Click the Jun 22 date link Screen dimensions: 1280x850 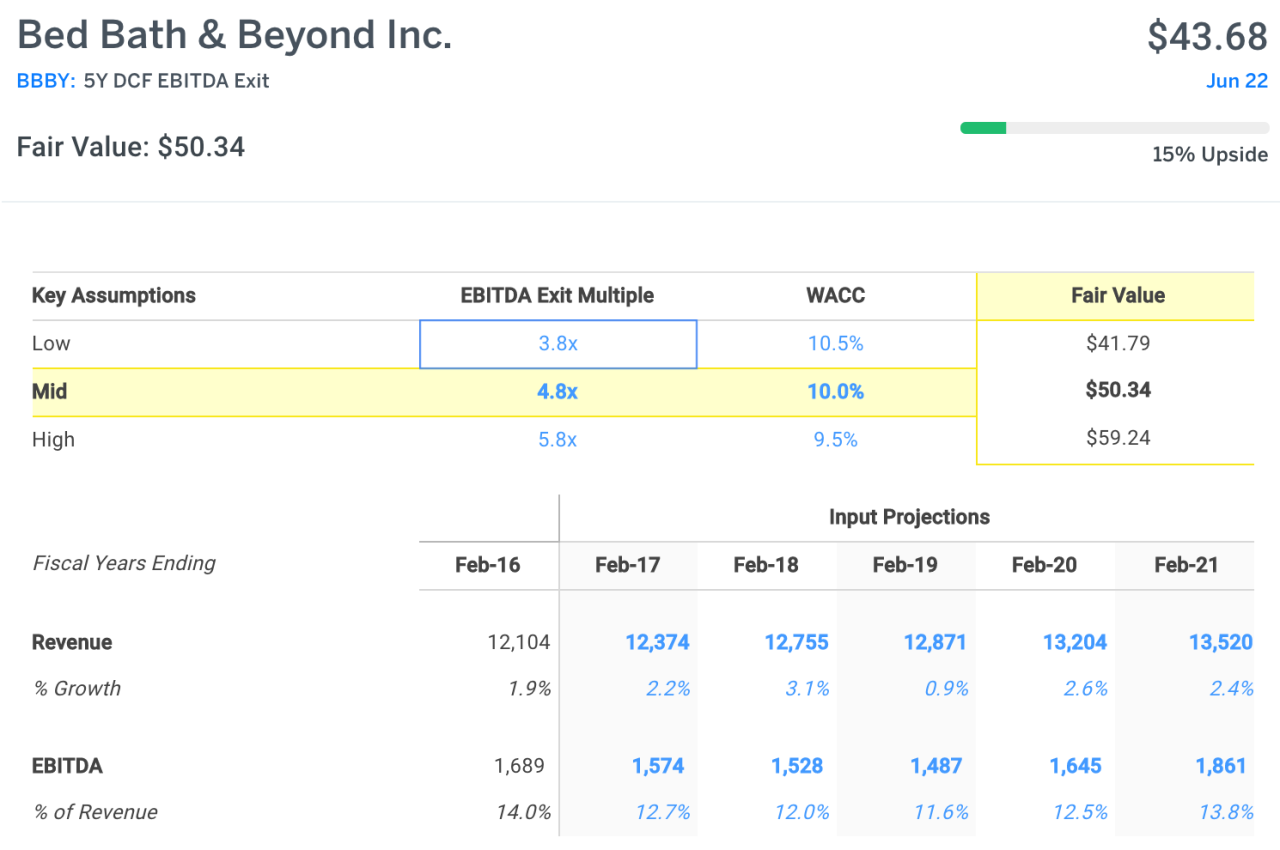(1237, 81)
